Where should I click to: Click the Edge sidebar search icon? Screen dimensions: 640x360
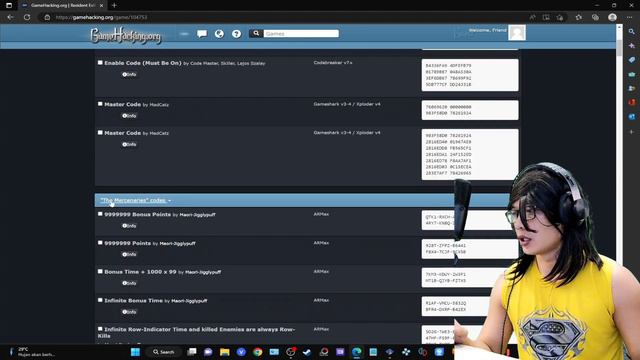[x=631, y=31]
